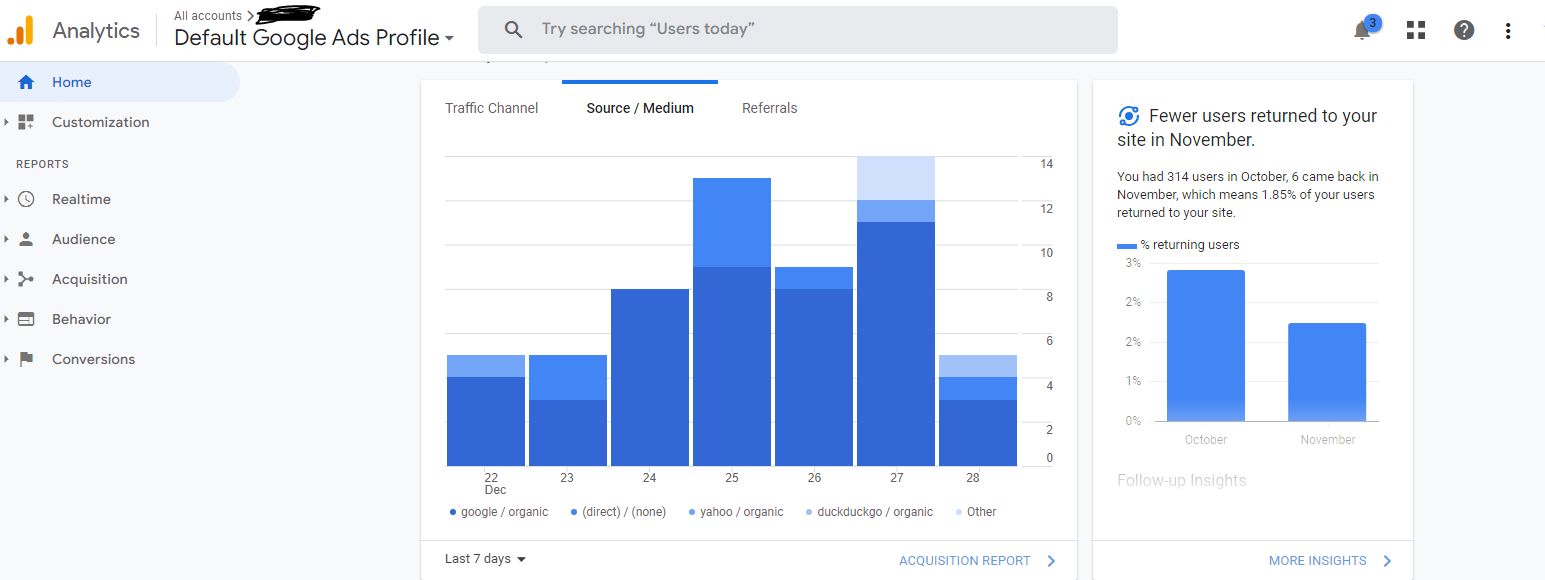This screenshot has width=1545, height=580.
Task: Open the help question mark icon
Action: (x=1464, y=30)
